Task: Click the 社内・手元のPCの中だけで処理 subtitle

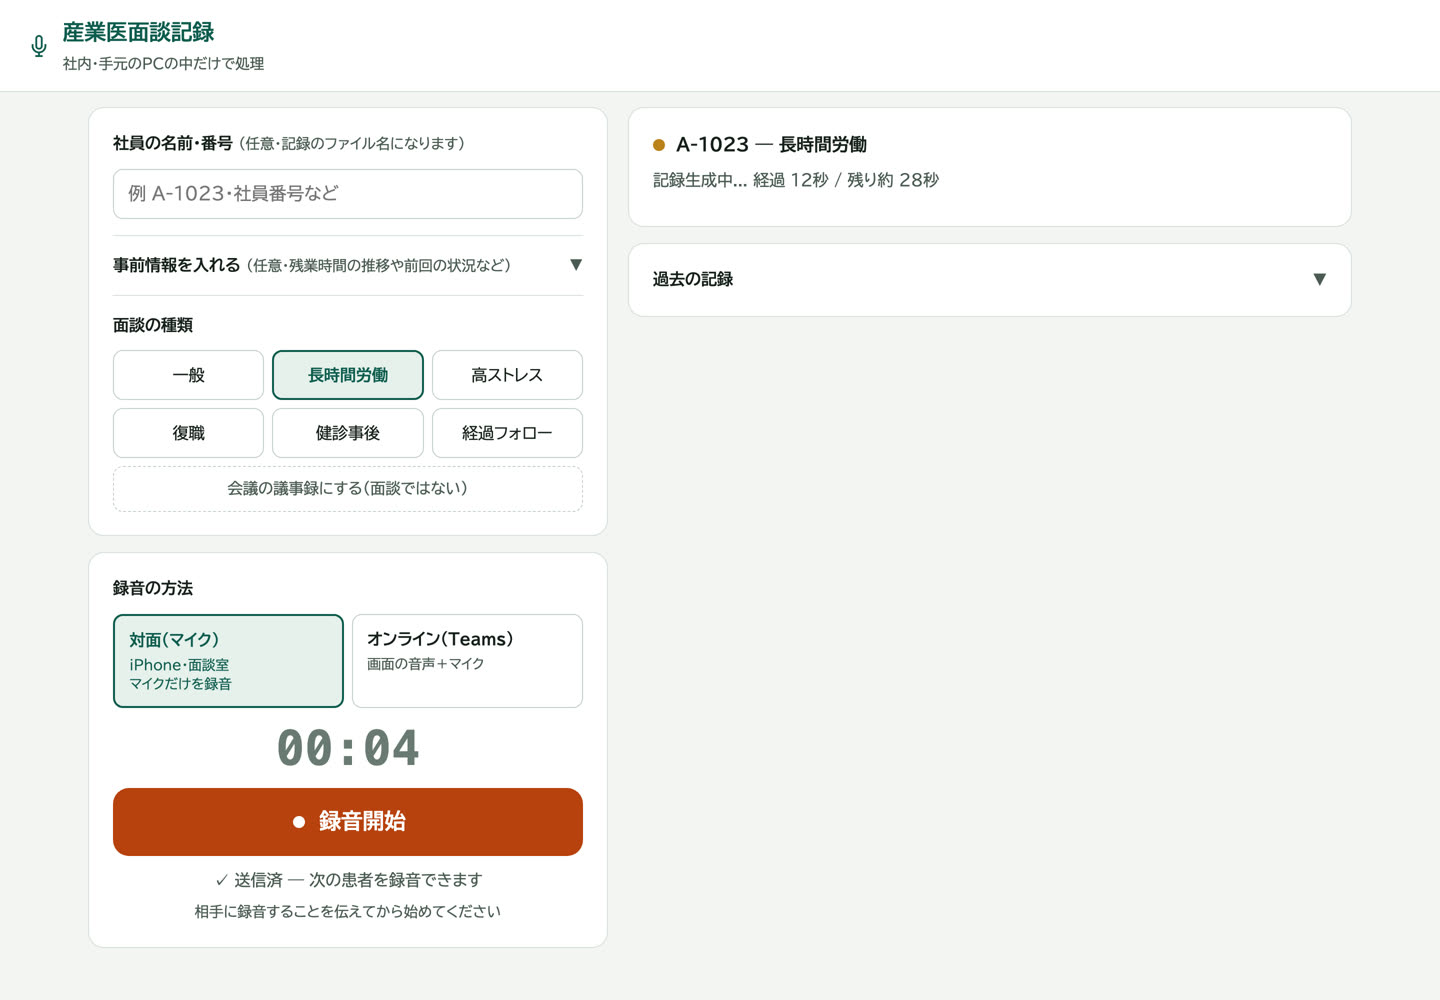Action: (164, 64)
